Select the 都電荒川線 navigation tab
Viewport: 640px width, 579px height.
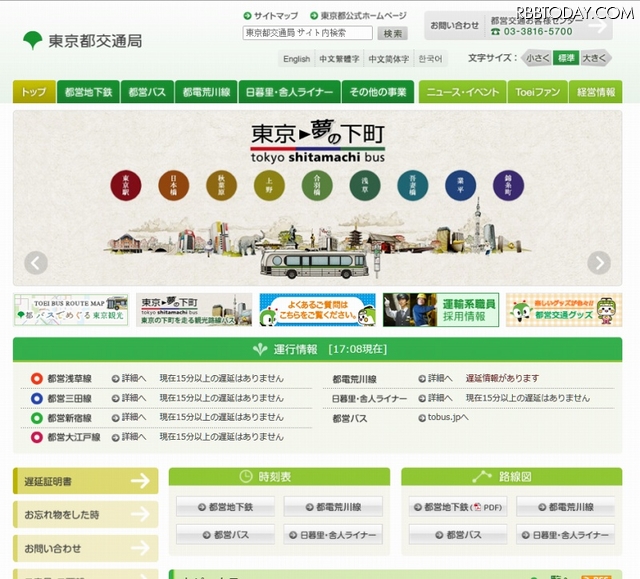point(207,92)
